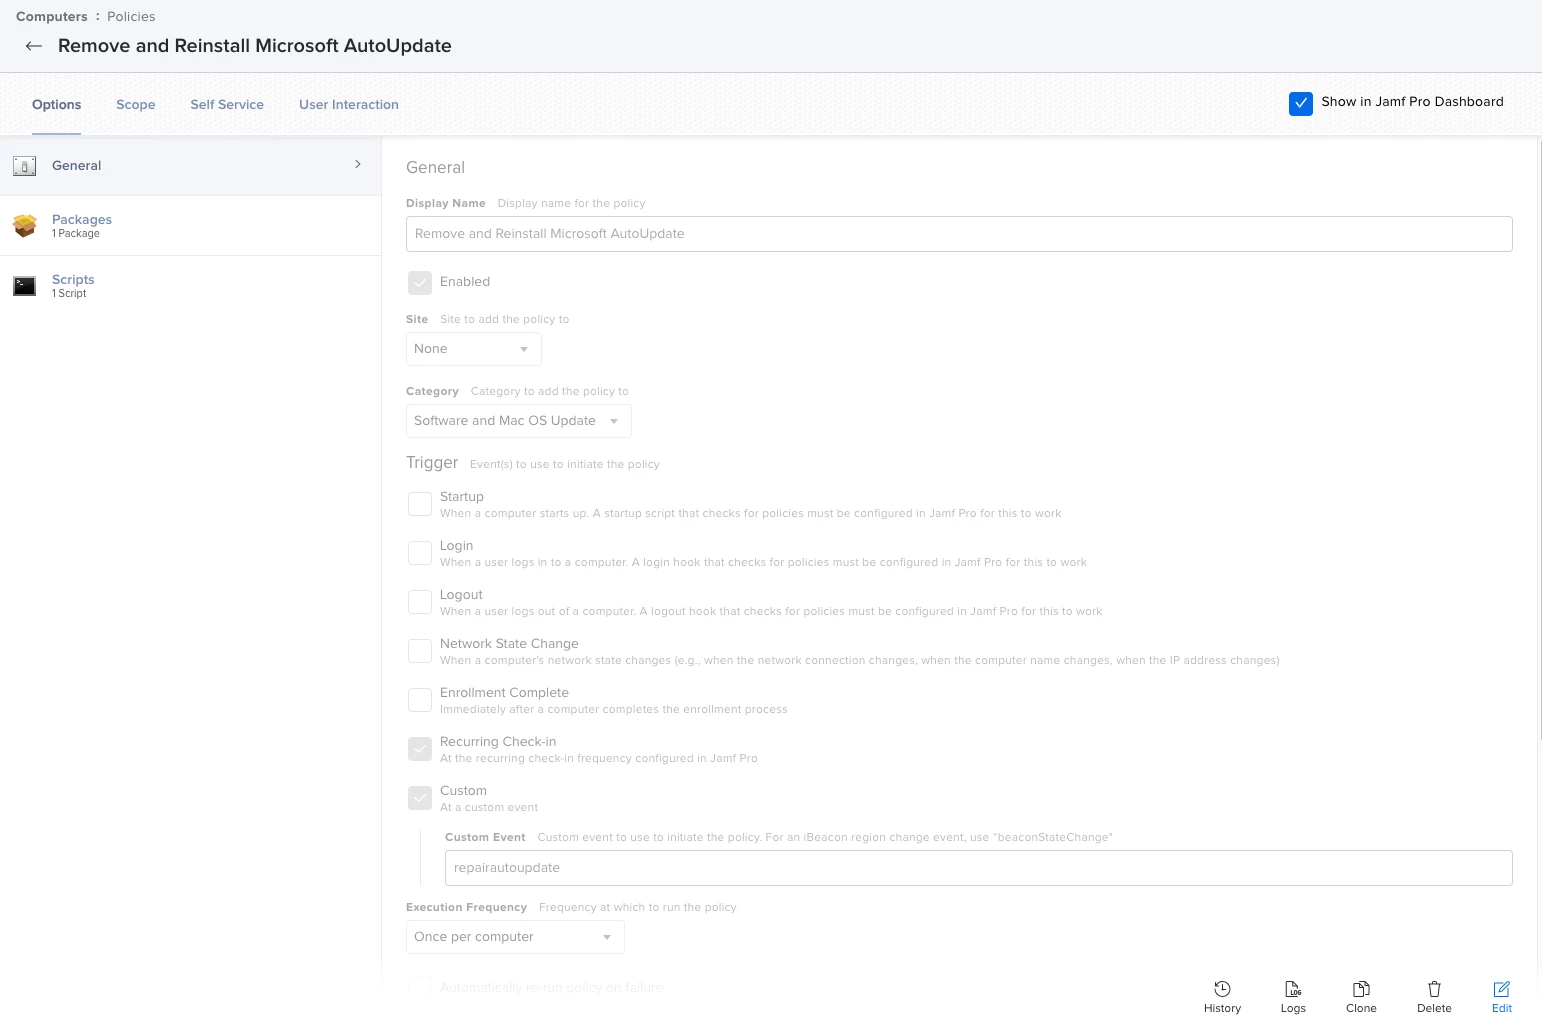
Task: Open the Site dropdown set to None
Action: point(473,349)
